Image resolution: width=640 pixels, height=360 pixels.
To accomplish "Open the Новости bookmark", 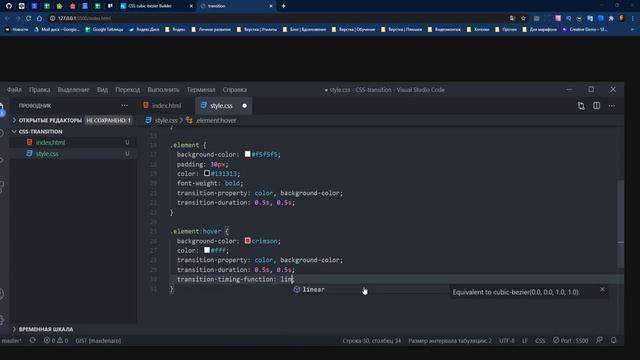I will 17,29.
